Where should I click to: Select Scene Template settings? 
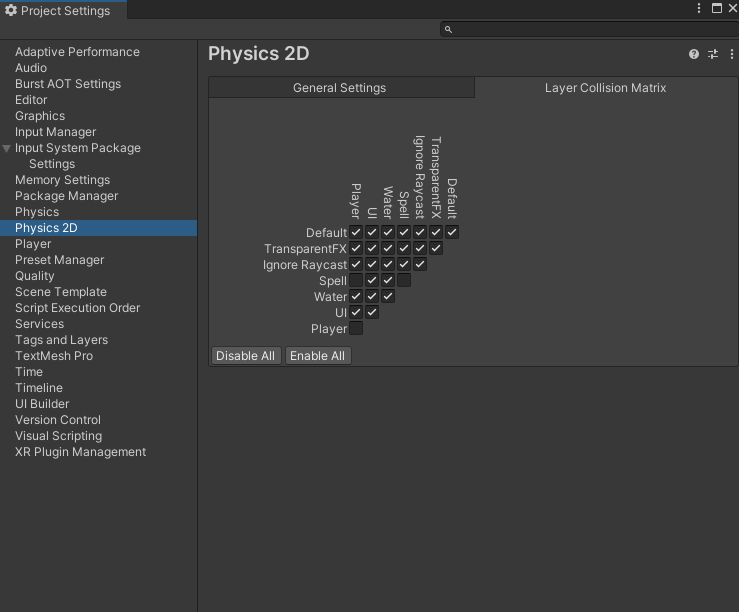(x=99, y=292)
